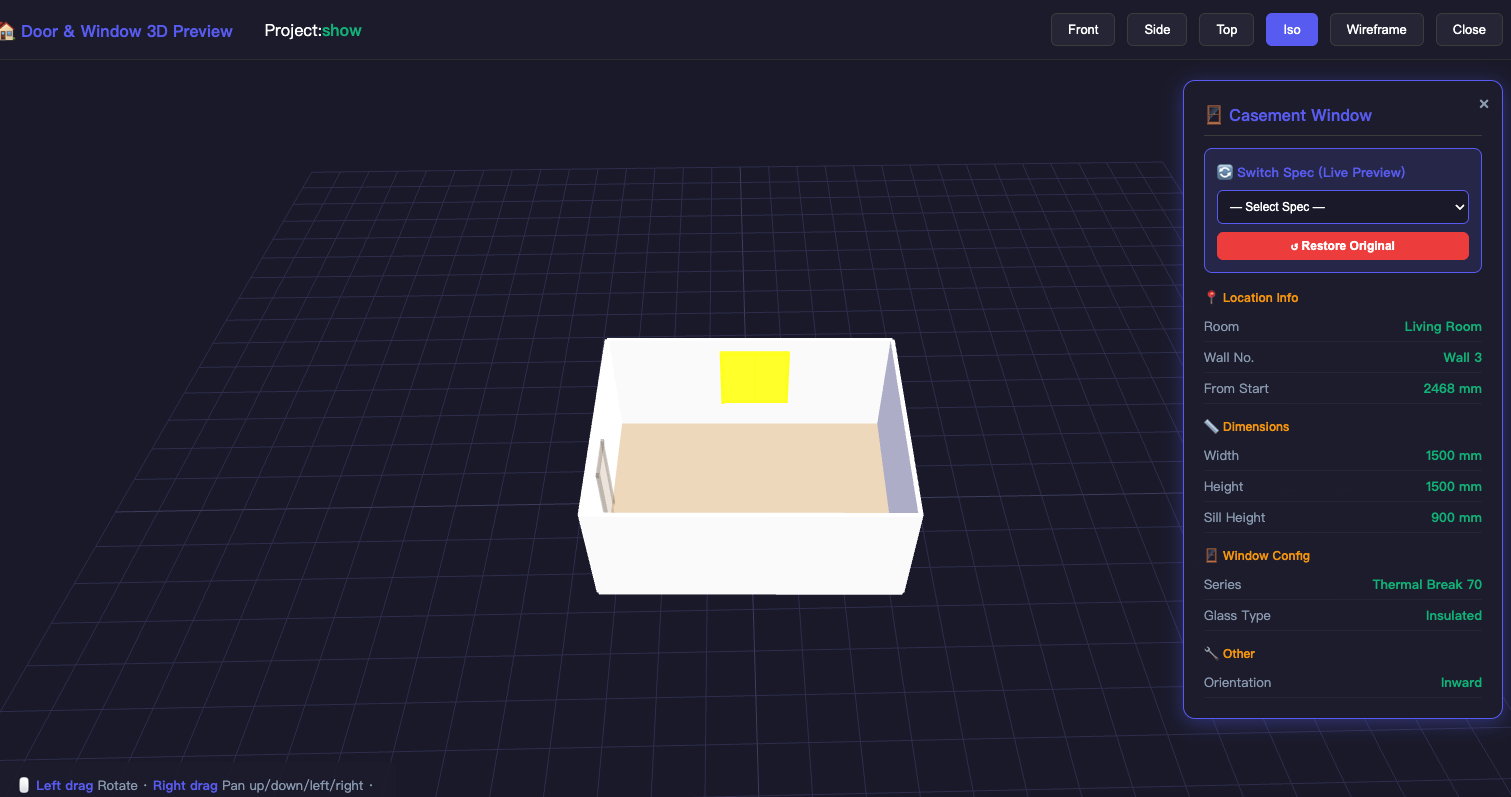Viewport: 1511px width, 797px height.
Task: Select the yellow window in the 3D room
Action: coord(755,377)
